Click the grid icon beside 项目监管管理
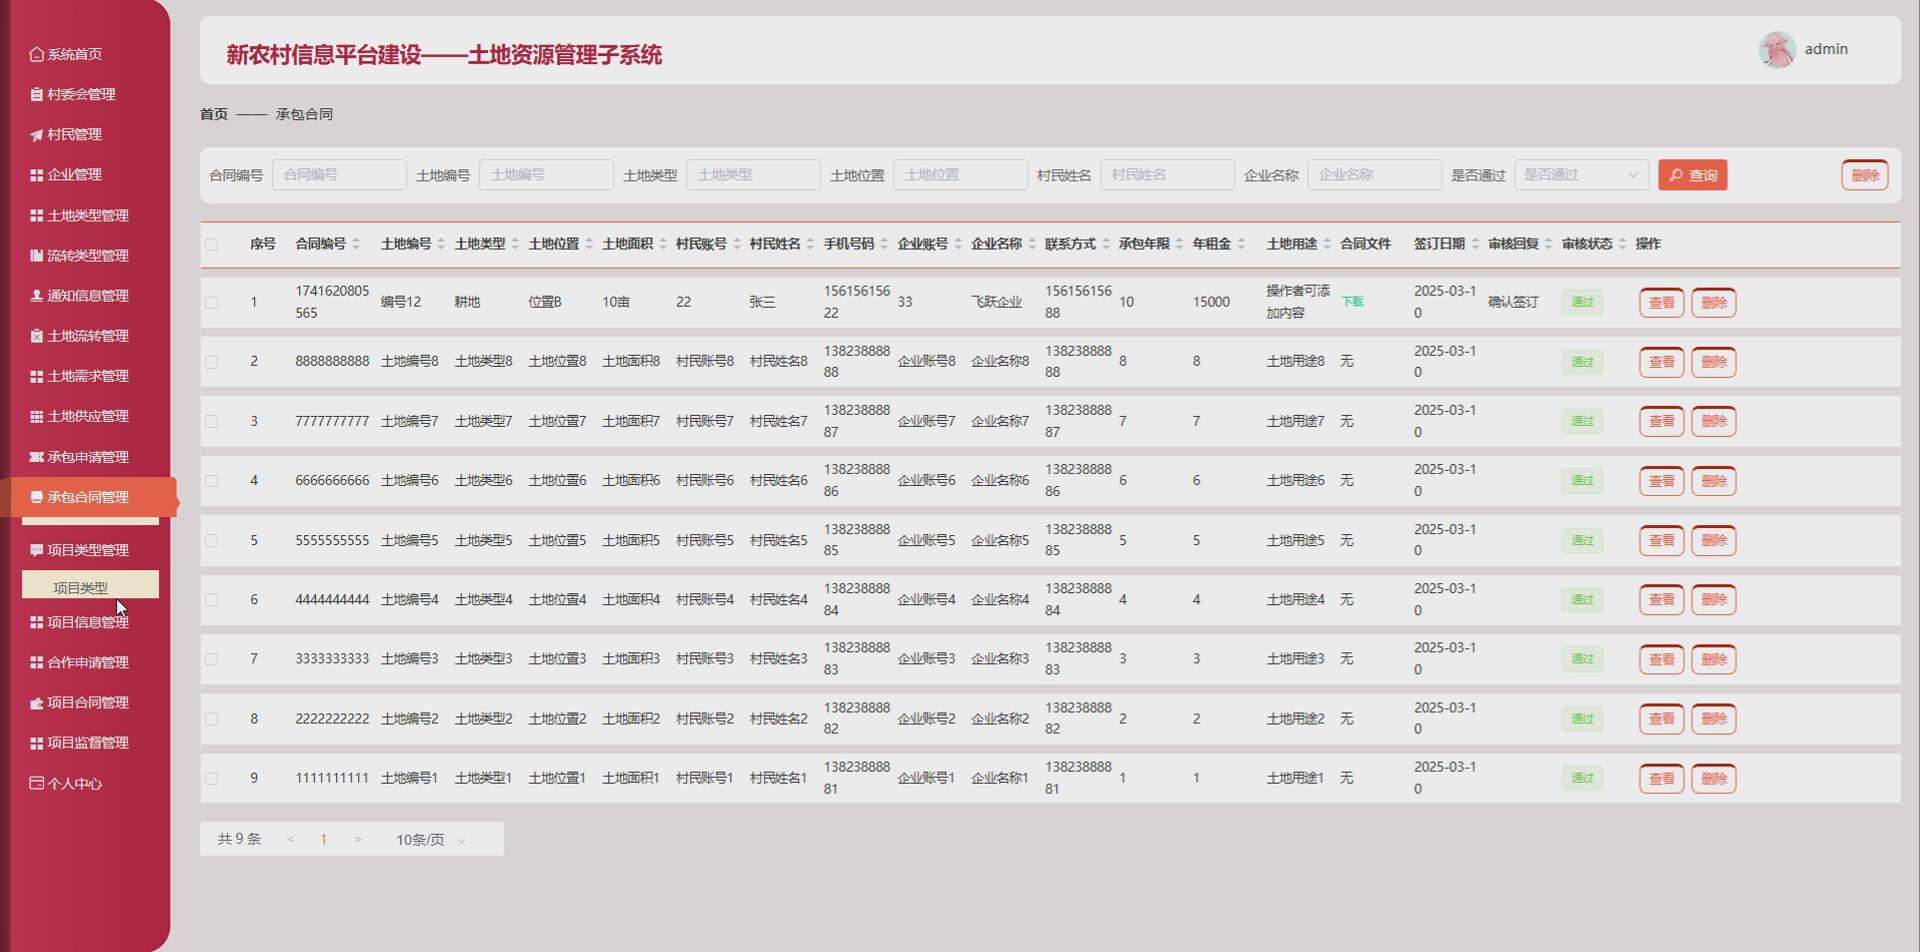 tap(37, 743)
